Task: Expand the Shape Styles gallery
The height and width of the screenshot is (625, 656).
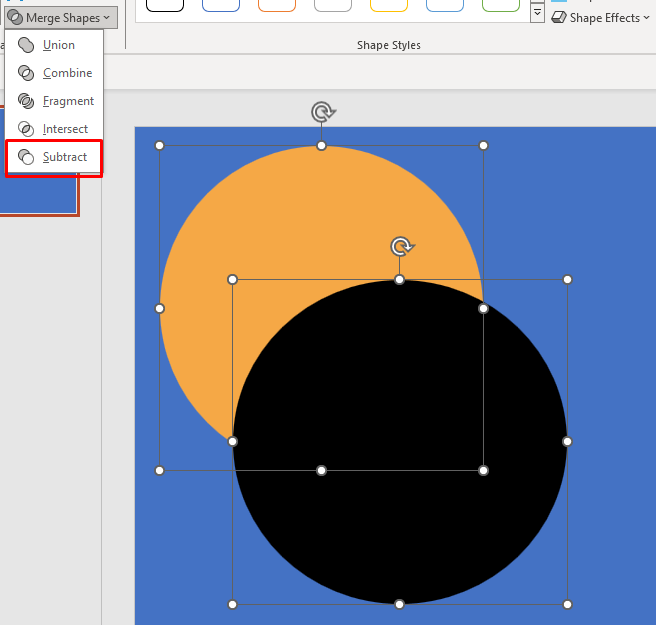Action: (537, 13)
